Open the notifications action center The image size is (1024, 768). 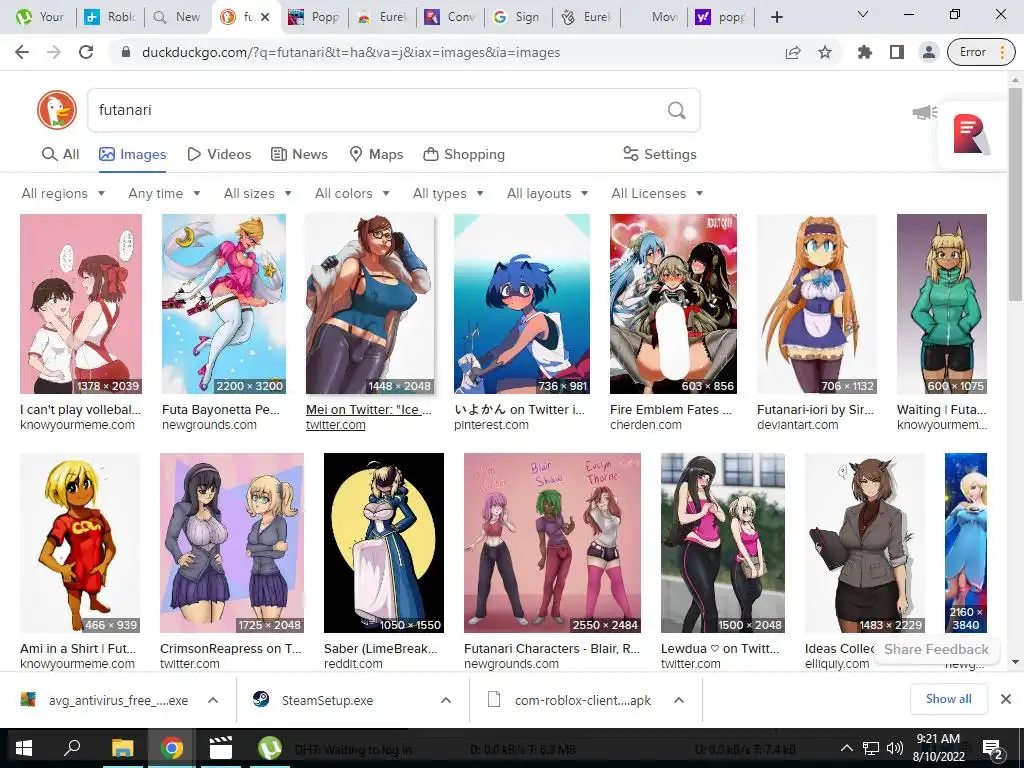click(993, 748)
